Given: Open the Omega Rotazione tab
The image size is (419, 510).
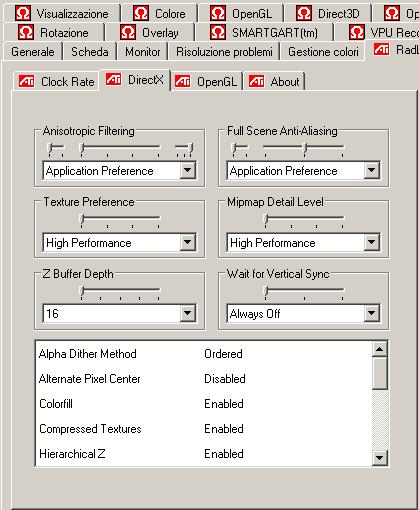Looking at the screenshot, I should (53, 33).
